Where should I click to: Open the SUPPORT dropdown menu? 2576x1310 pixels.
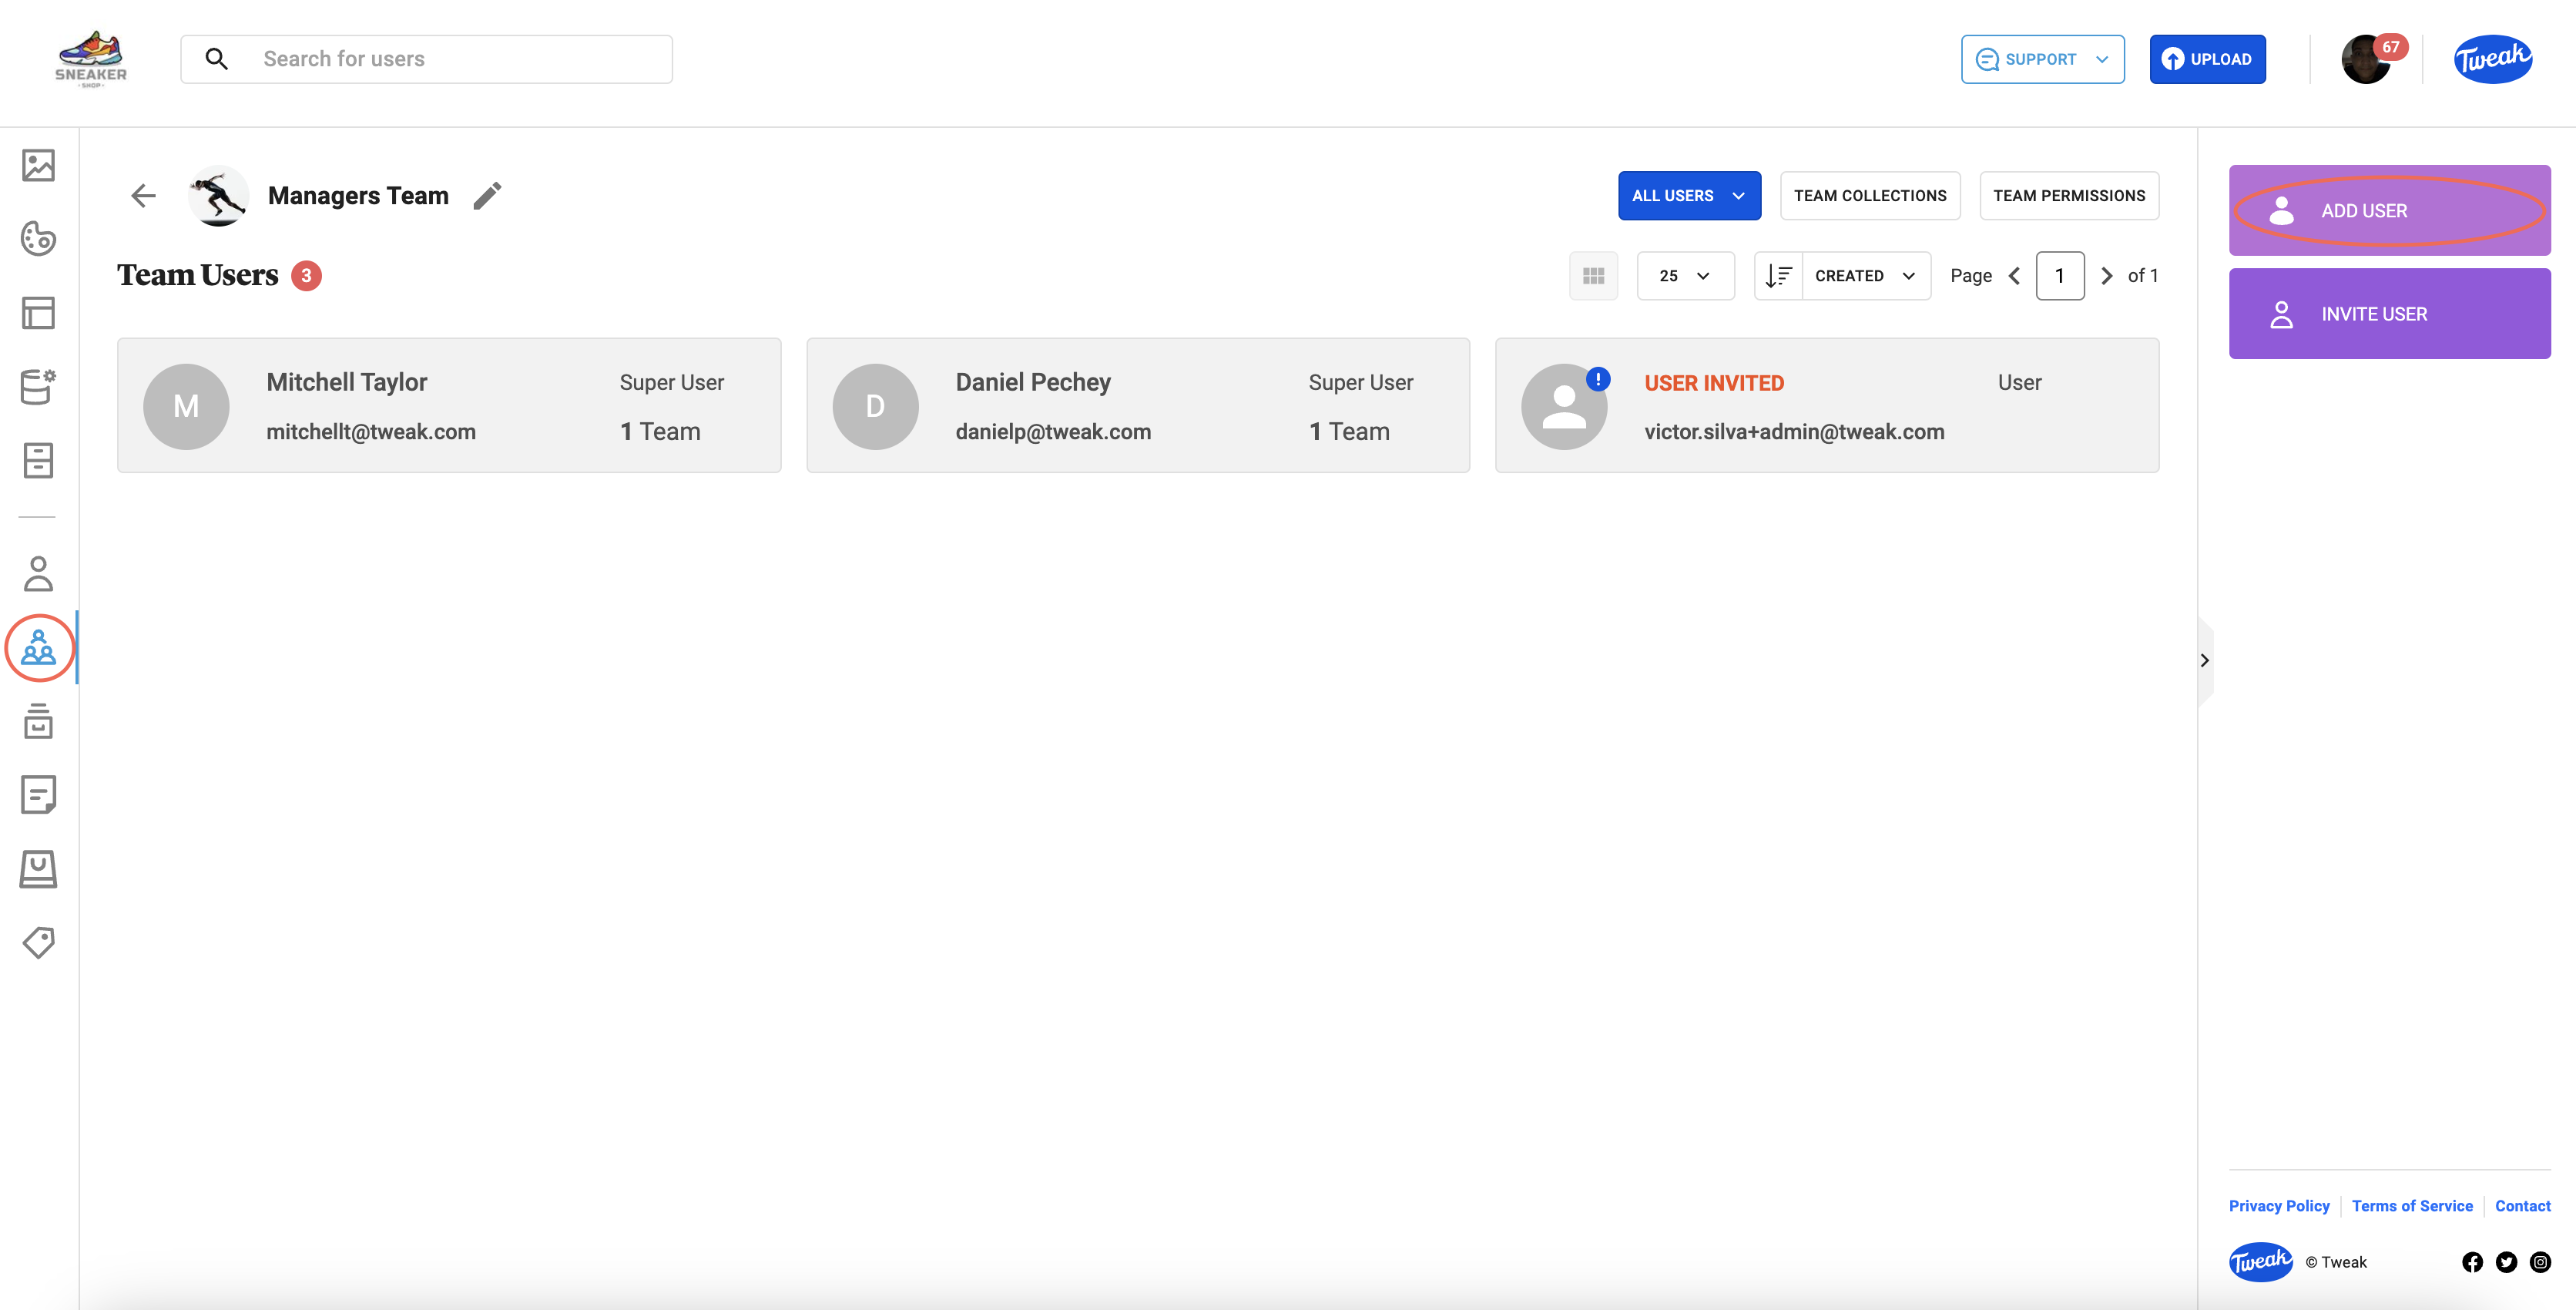(x=2042, y=59)
